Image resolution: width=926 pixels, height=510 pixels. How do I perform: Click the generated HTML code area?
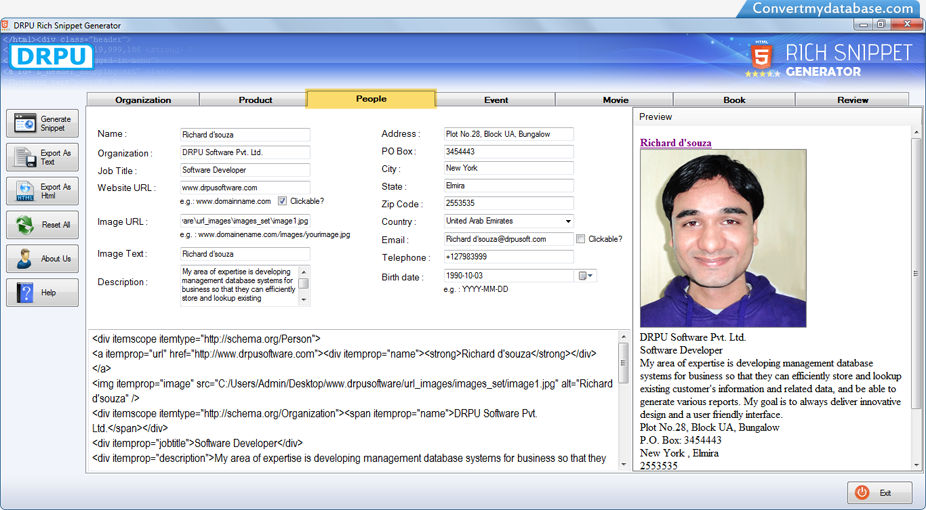tap(353, 399)
